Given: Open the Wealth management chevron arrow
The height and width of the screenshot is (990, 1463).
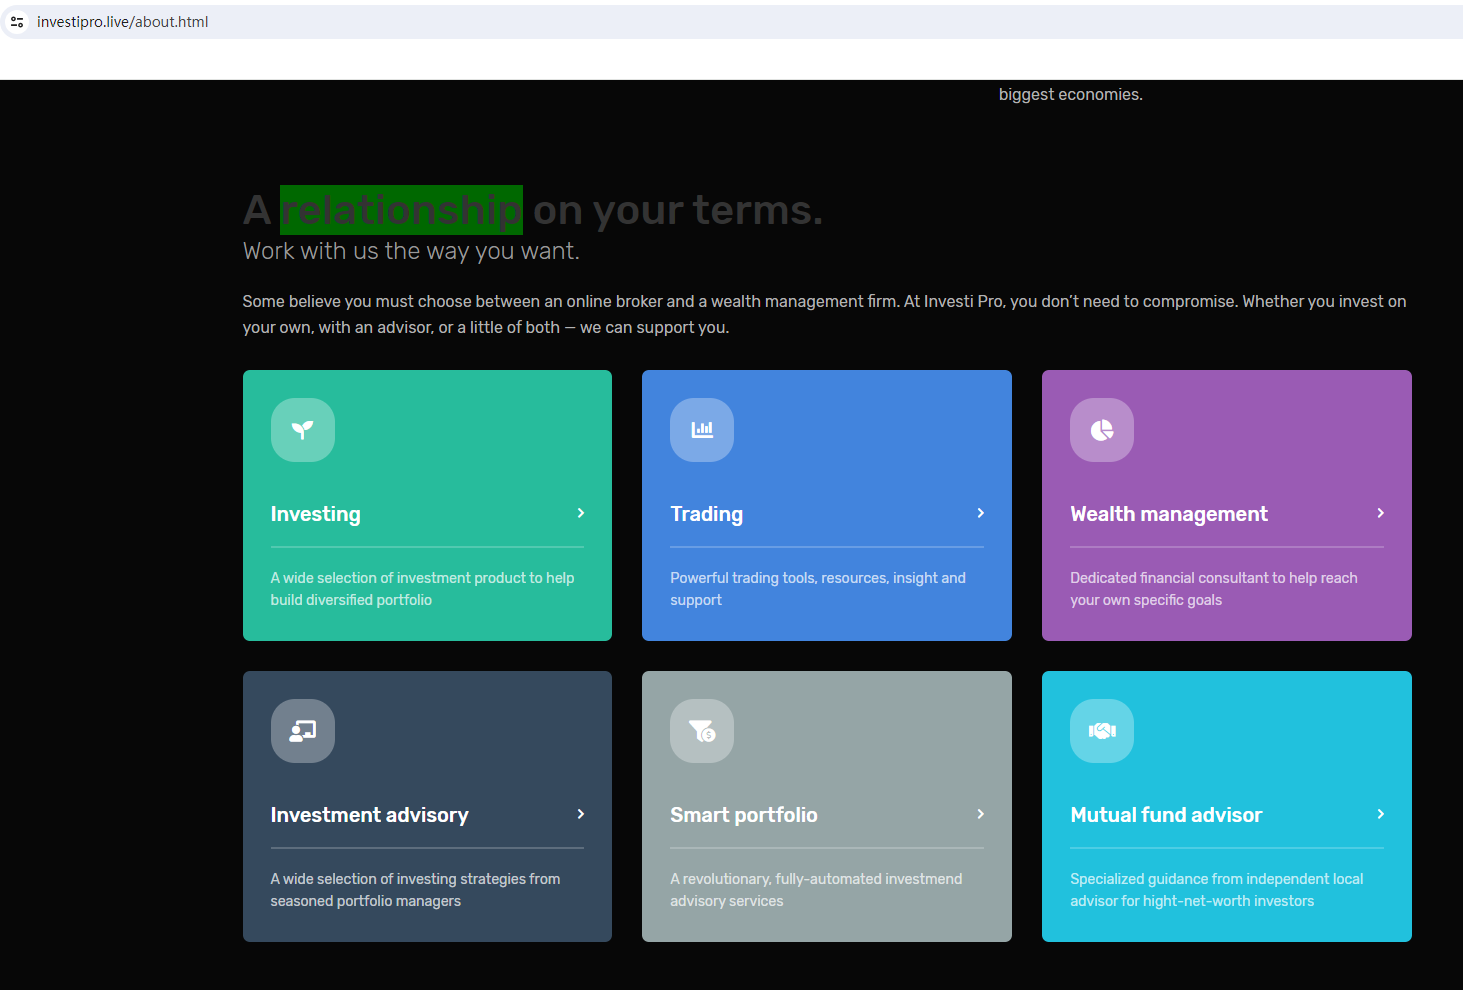Looking at the screenshot, I should pyautogui.click(x=1380, y=513).
